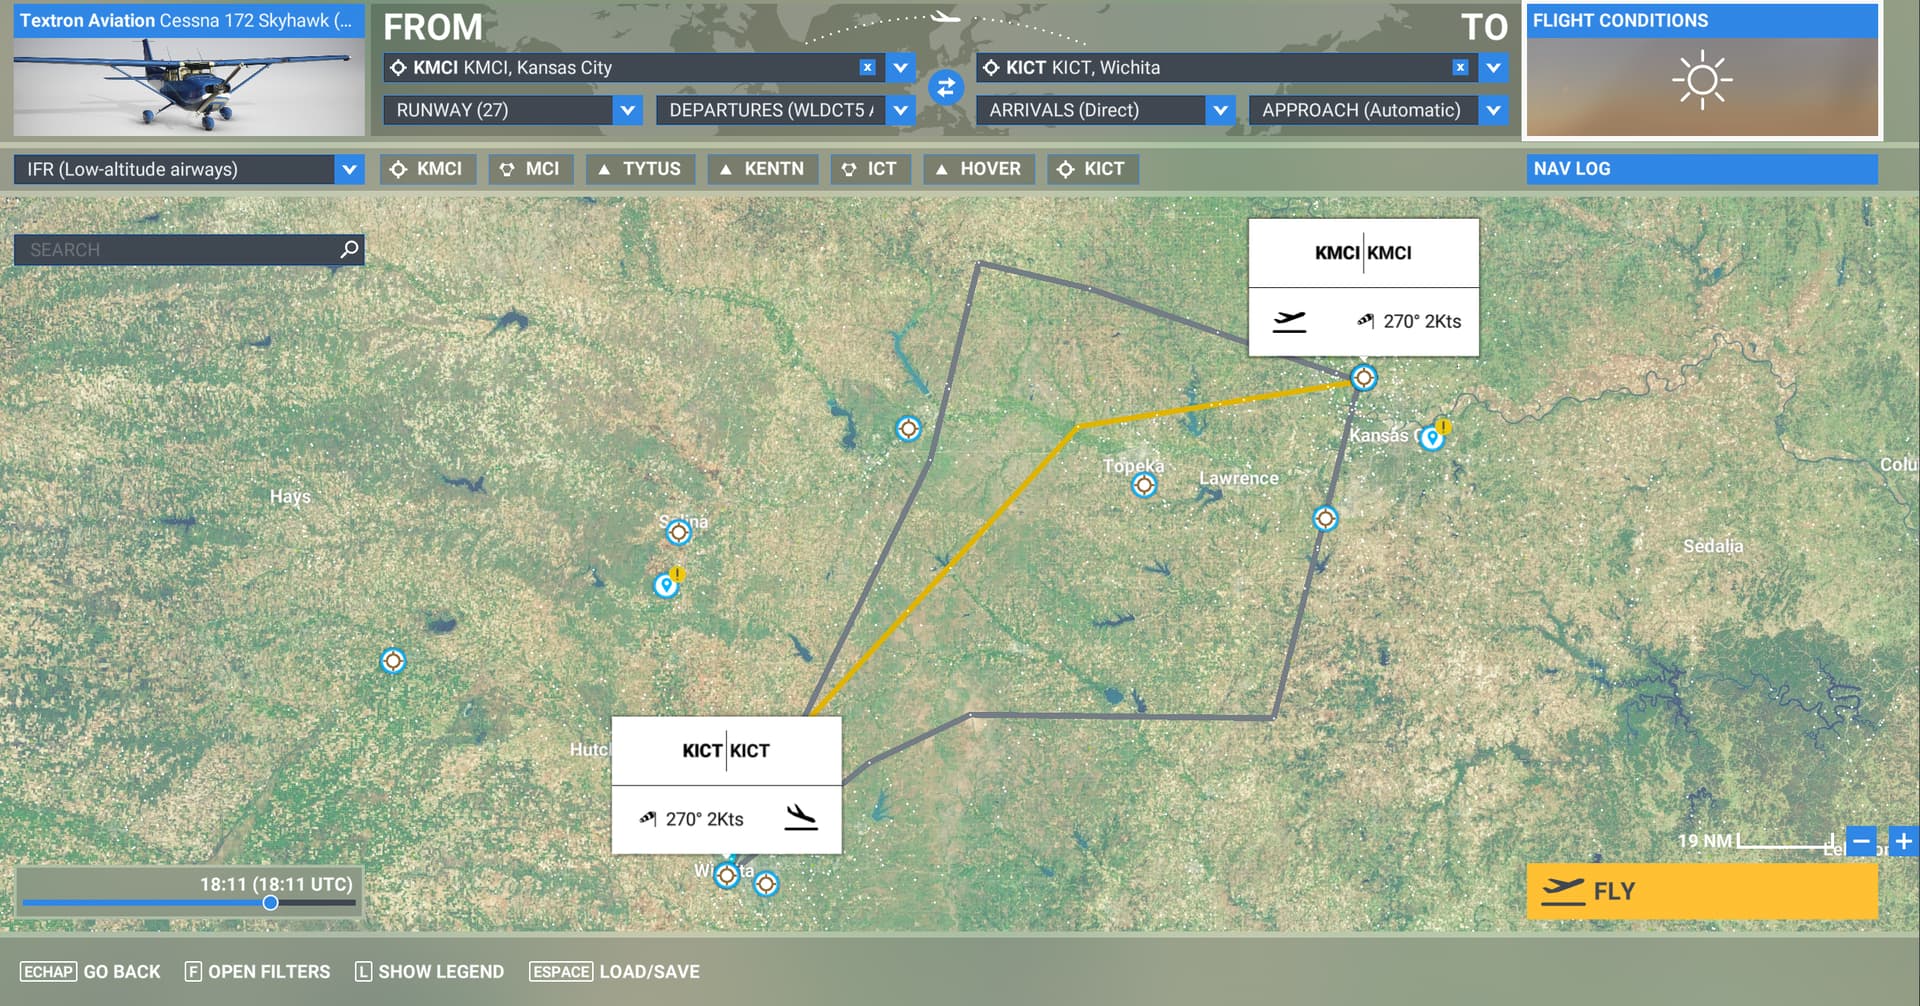Select the KICT waypoint chip in the route bar

[x=1092, y=169]
